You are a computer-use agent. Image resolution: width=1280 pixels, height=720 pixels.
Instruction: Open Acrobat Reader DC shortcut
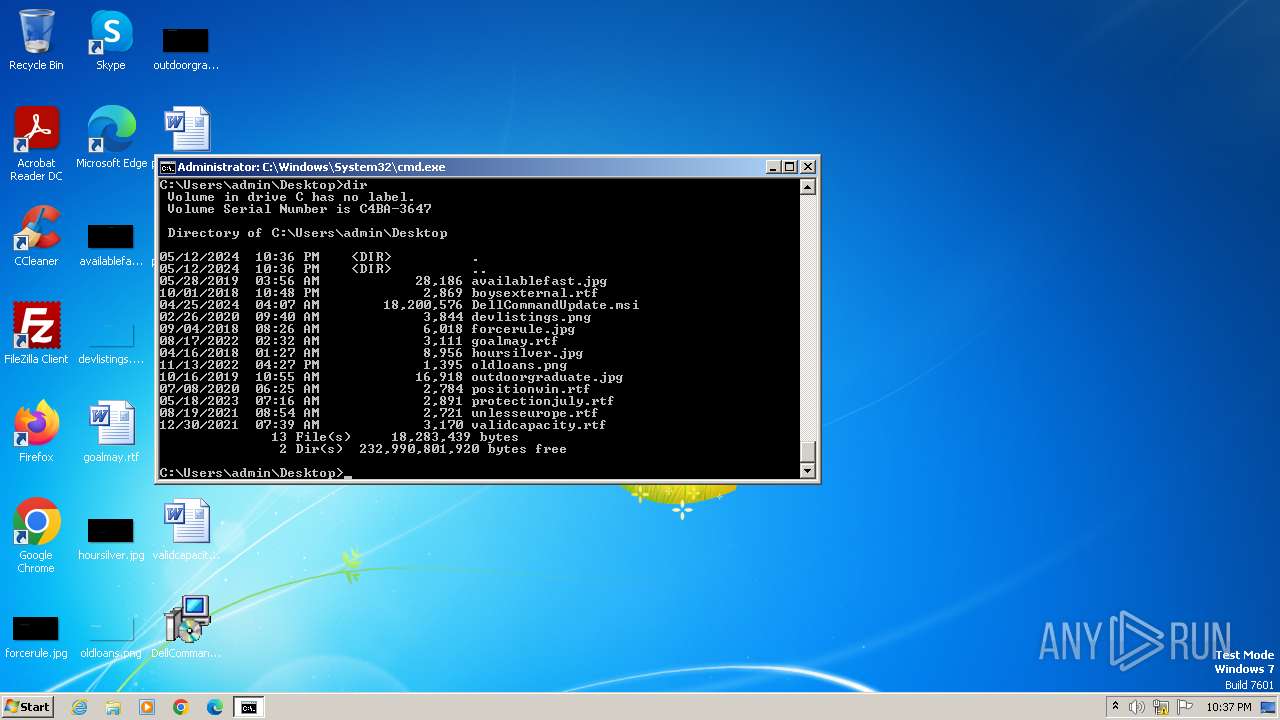(36, 145)
